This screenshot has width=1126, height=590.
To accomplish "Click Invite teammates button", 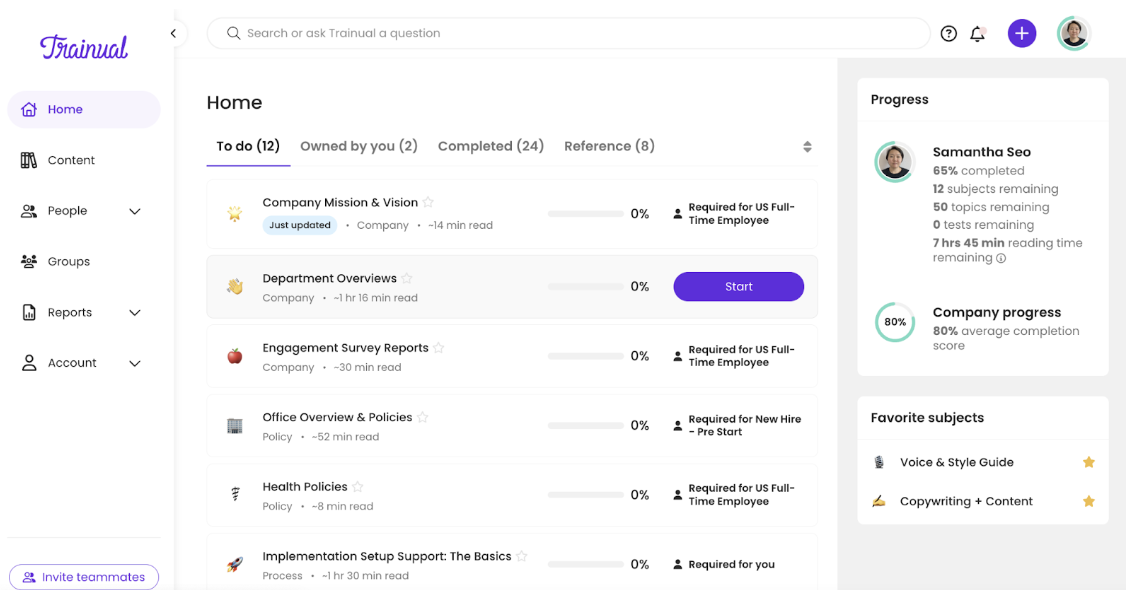I will 84,577.
